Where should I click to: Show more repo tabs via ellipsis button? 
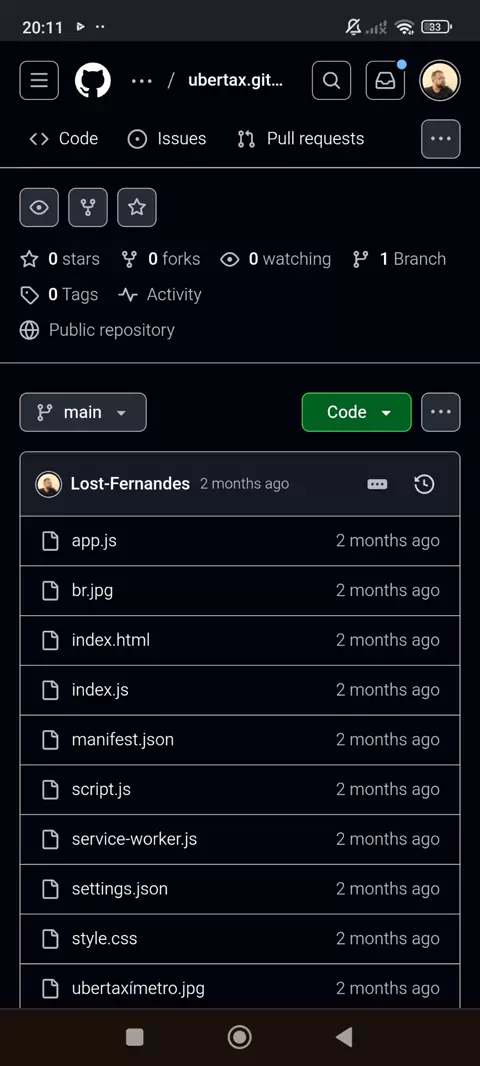[x=441, y=139]
